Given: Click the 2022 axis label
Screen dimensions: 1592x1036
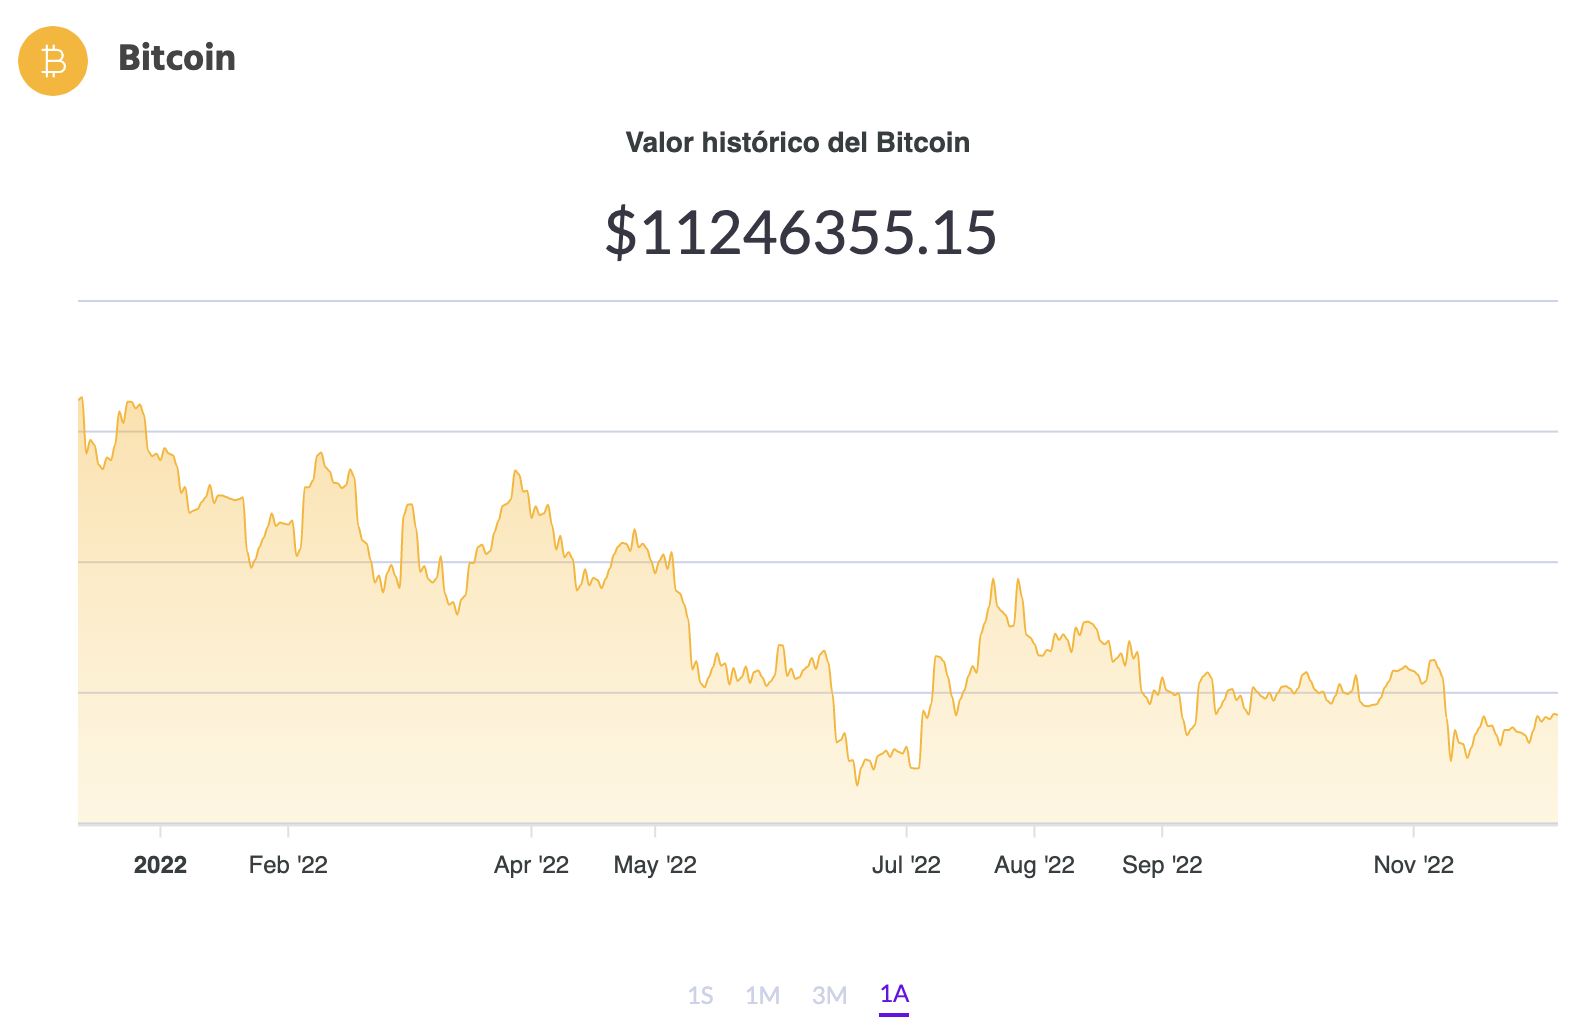Looking at the screenshot, I should point(160,865).
